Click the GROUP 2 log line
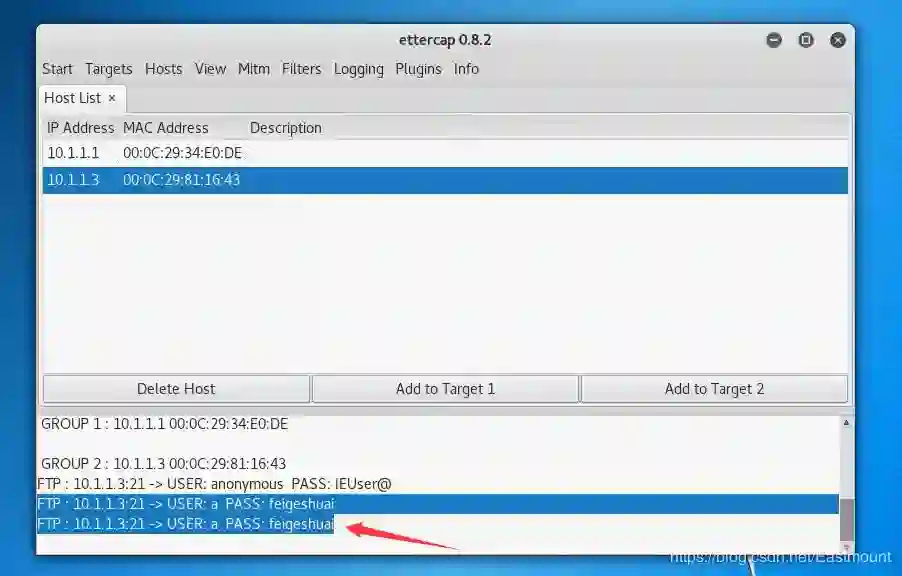This screenshot has height=576, width=902. tap(163, 464)
